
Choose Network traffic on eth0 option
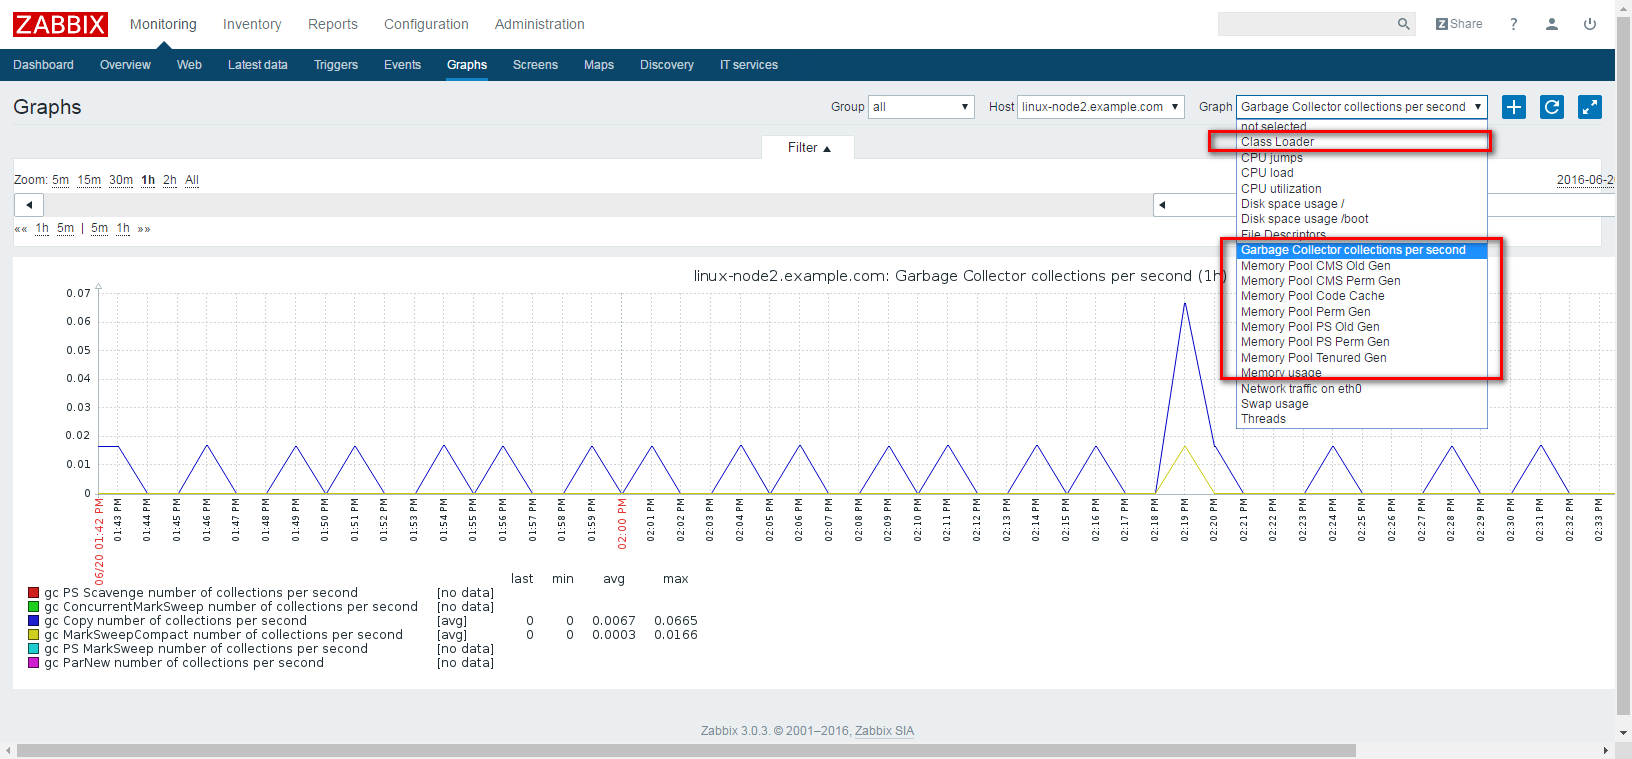(x=1361, y=389)
